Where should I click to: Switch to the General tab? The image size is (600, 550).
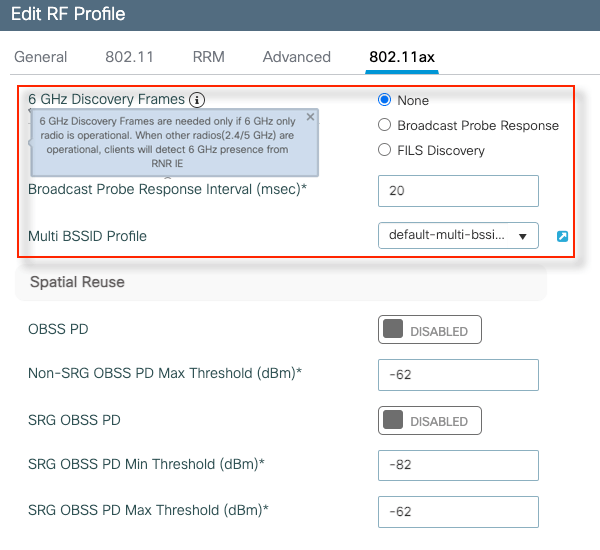[41, 57]
